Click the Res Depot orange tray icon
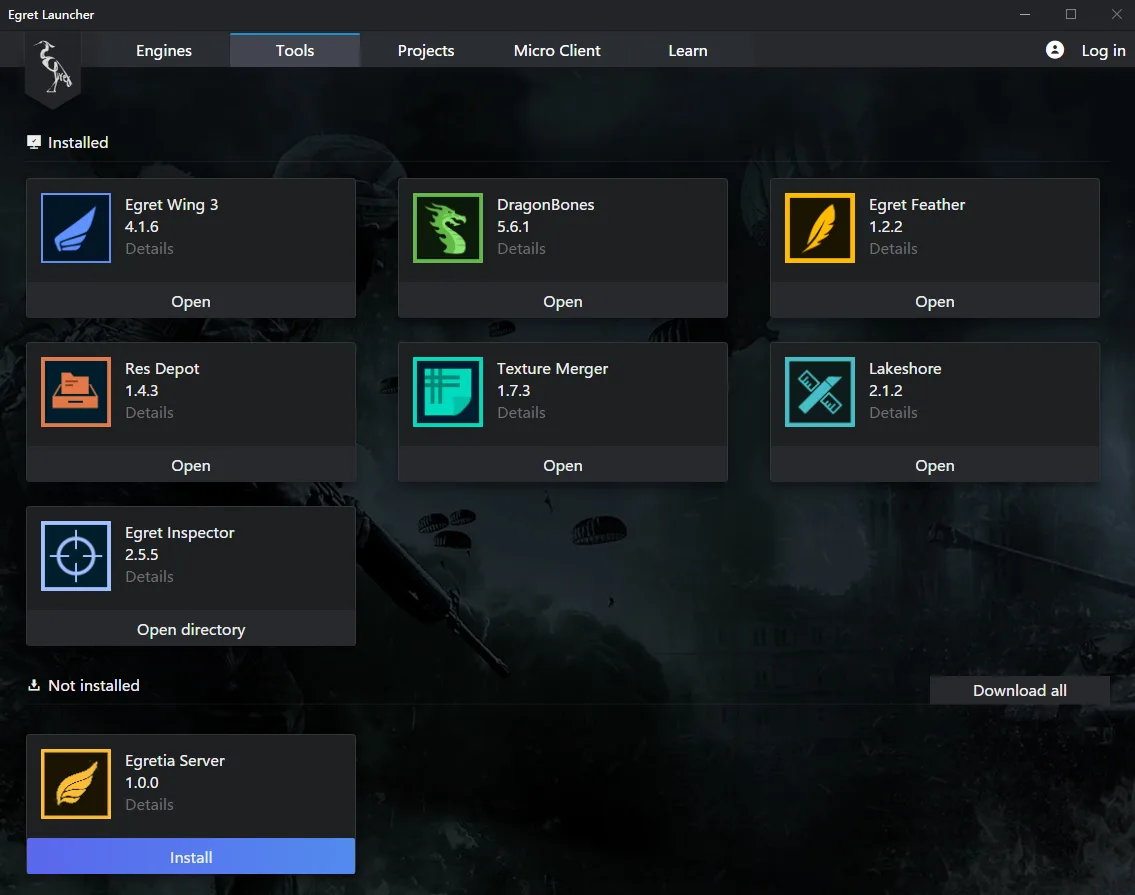1135x895 pixels. pyautogui.click(x=76, y=392)
